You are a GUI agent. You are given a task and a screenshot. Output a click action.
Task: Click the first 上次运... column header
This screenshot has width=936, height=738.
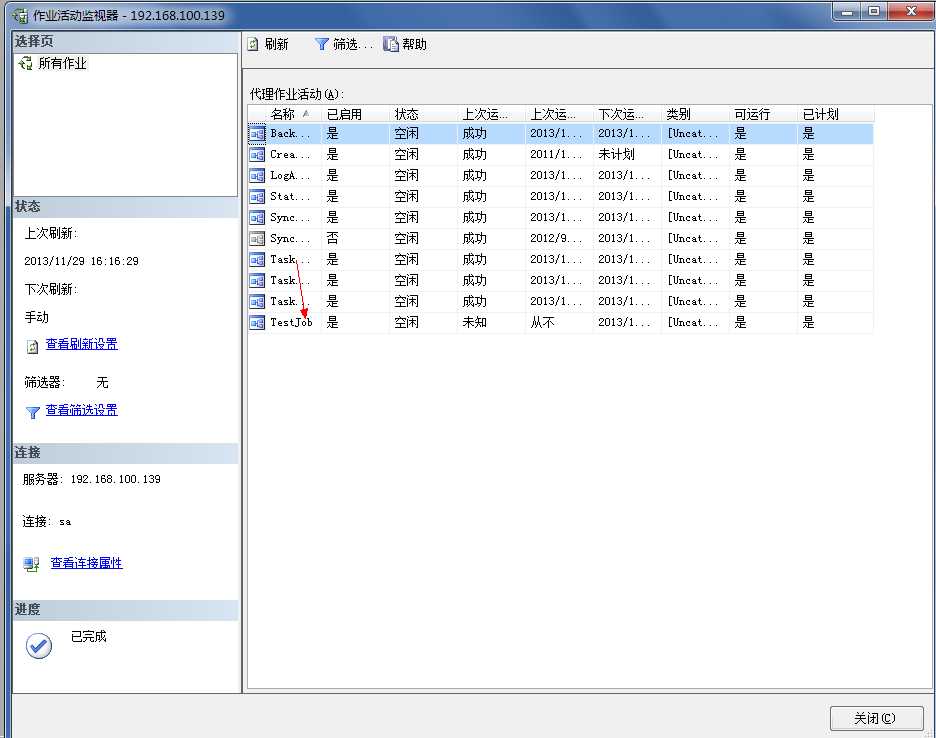point(491,114)
